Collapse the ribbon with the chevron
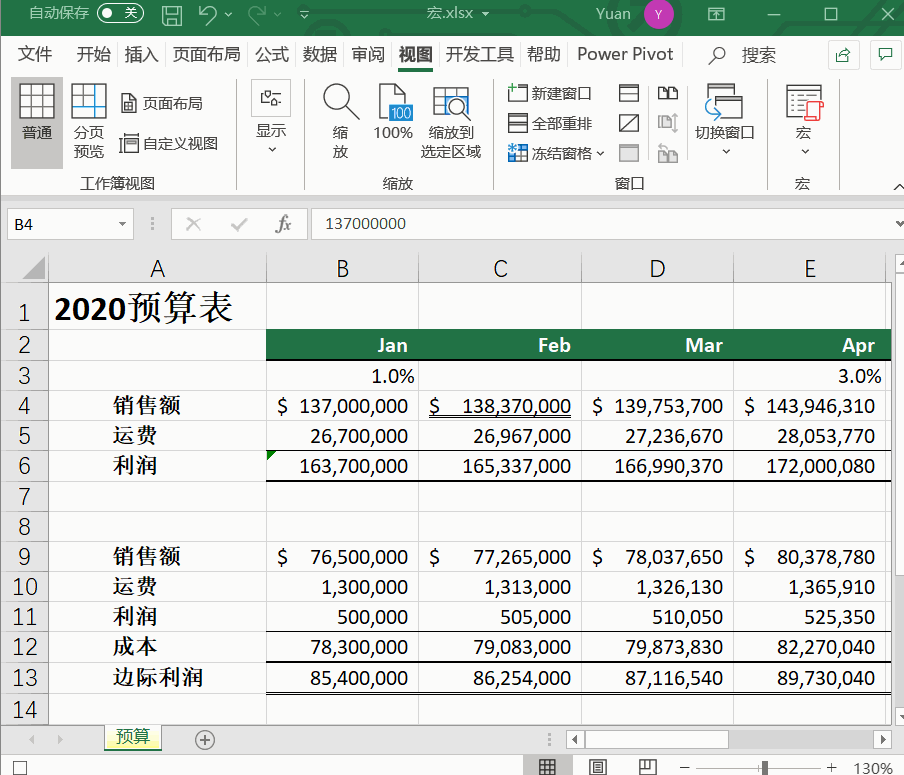Viewport: 904px width, 775px height. tap(898, 187)
